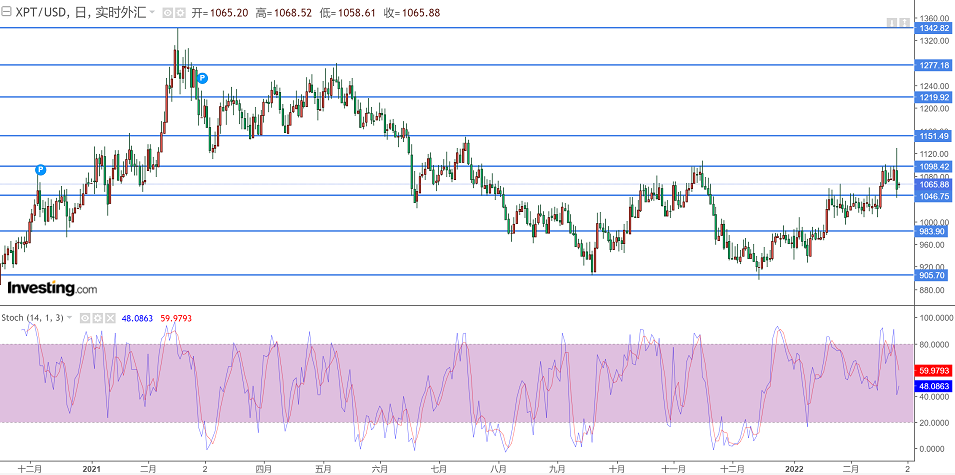Select the Stoch (14, 1, 3) label

[x=32, y=317]
